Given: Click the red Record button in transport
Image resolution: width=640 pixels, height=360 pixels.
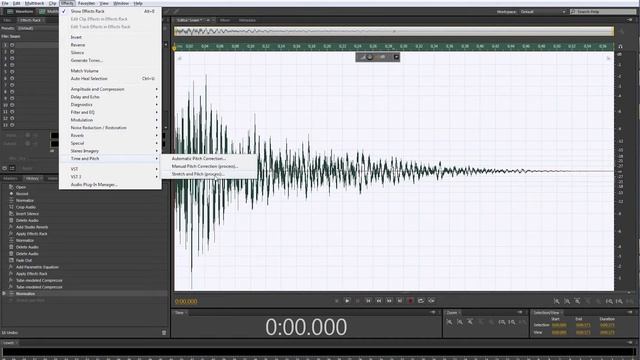Looking at the screenshot, I should coord(410,301).
